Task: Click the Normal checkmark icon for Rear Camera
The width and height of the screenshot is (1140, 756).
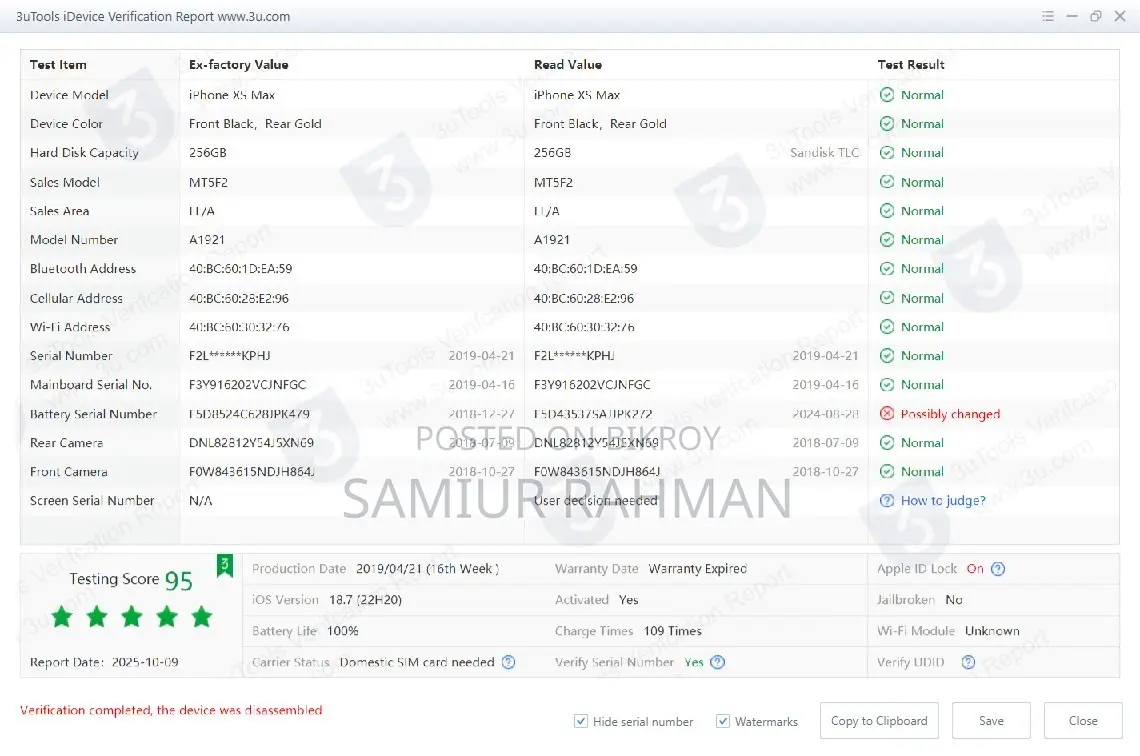Action: coord(887,443)
